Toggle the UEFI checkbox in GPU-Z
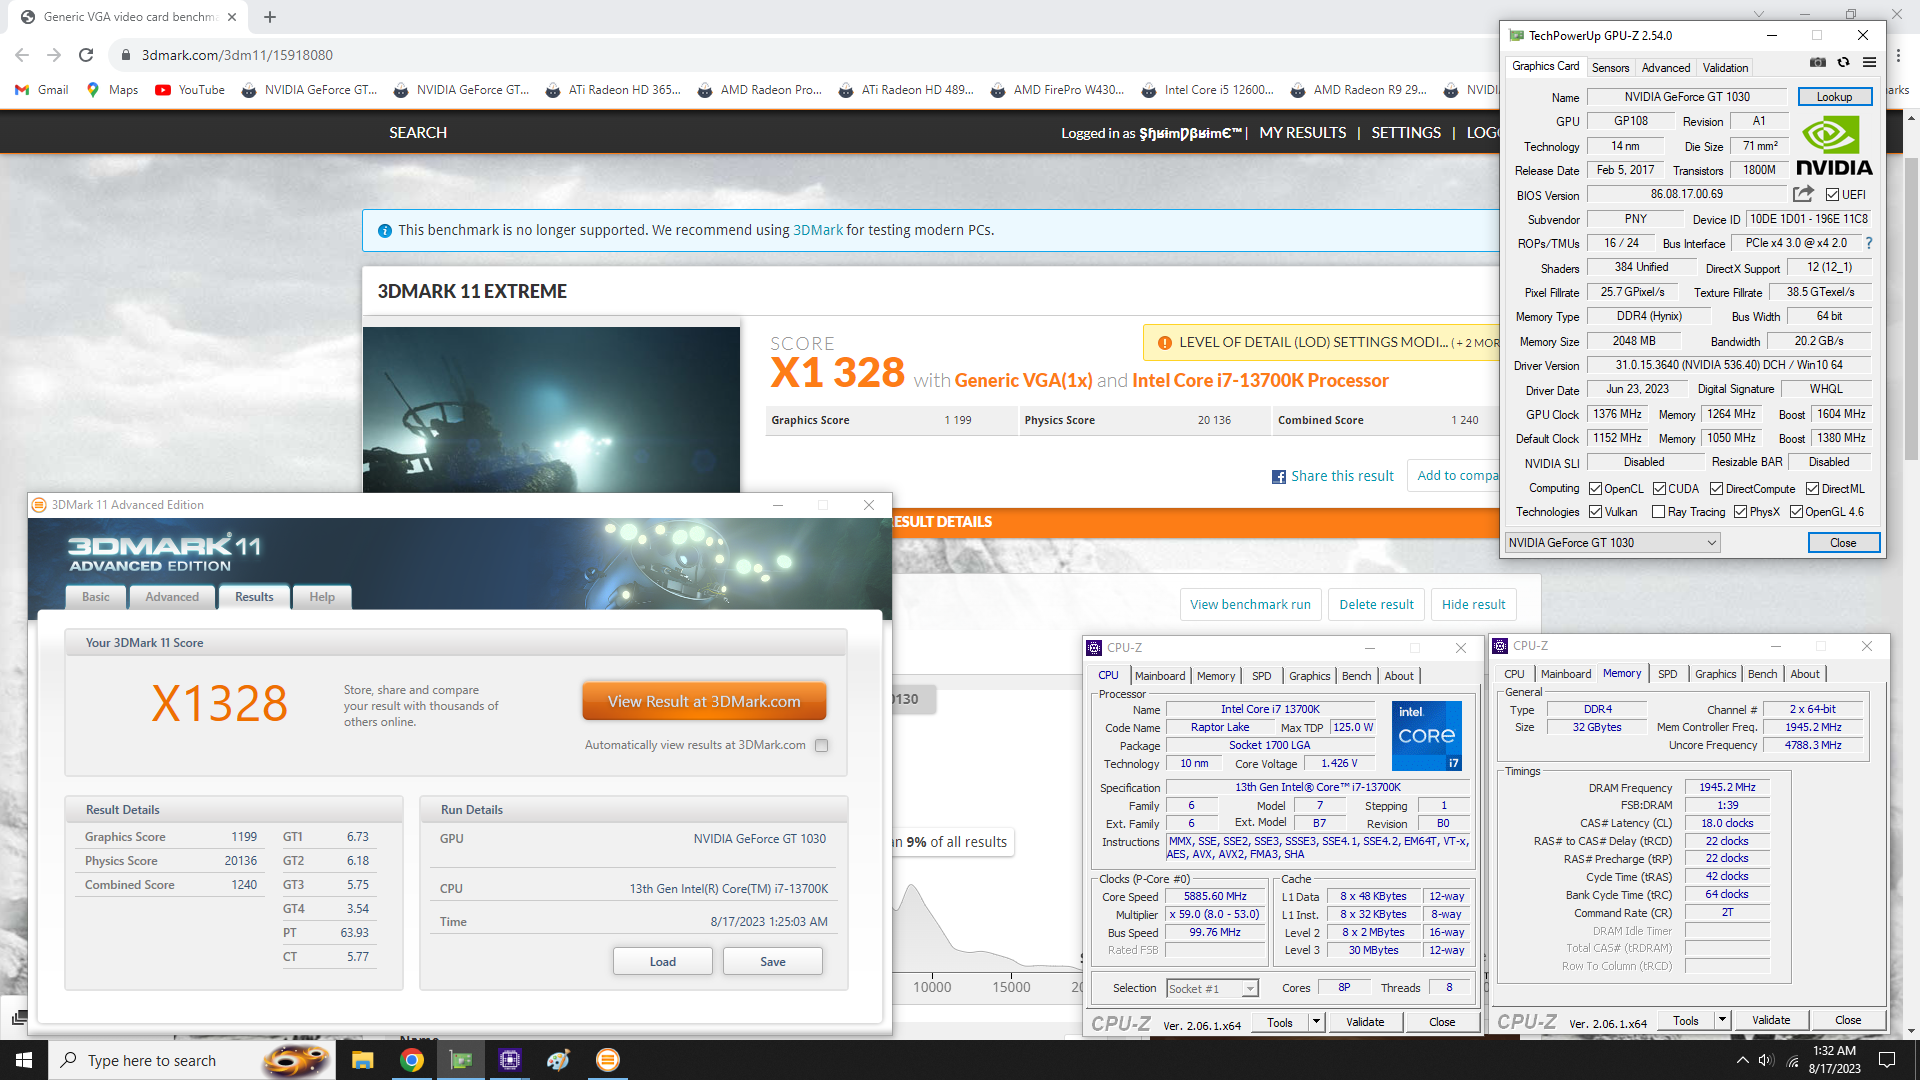 click(1832, 195)
